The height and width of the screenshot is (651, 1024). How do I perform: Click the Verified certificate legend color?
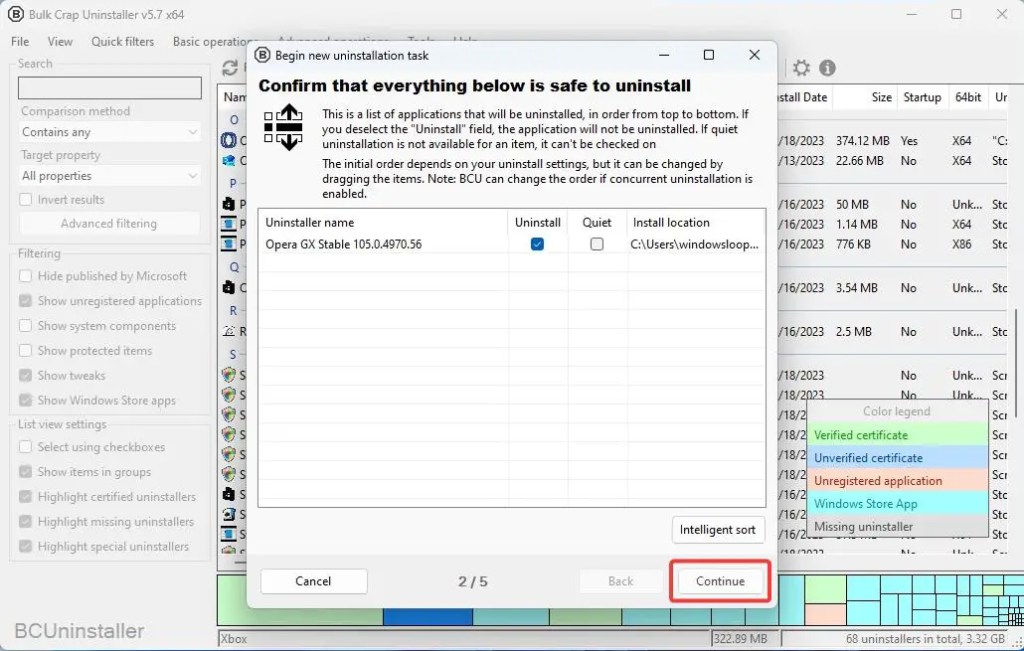click(x=897, y=435)
